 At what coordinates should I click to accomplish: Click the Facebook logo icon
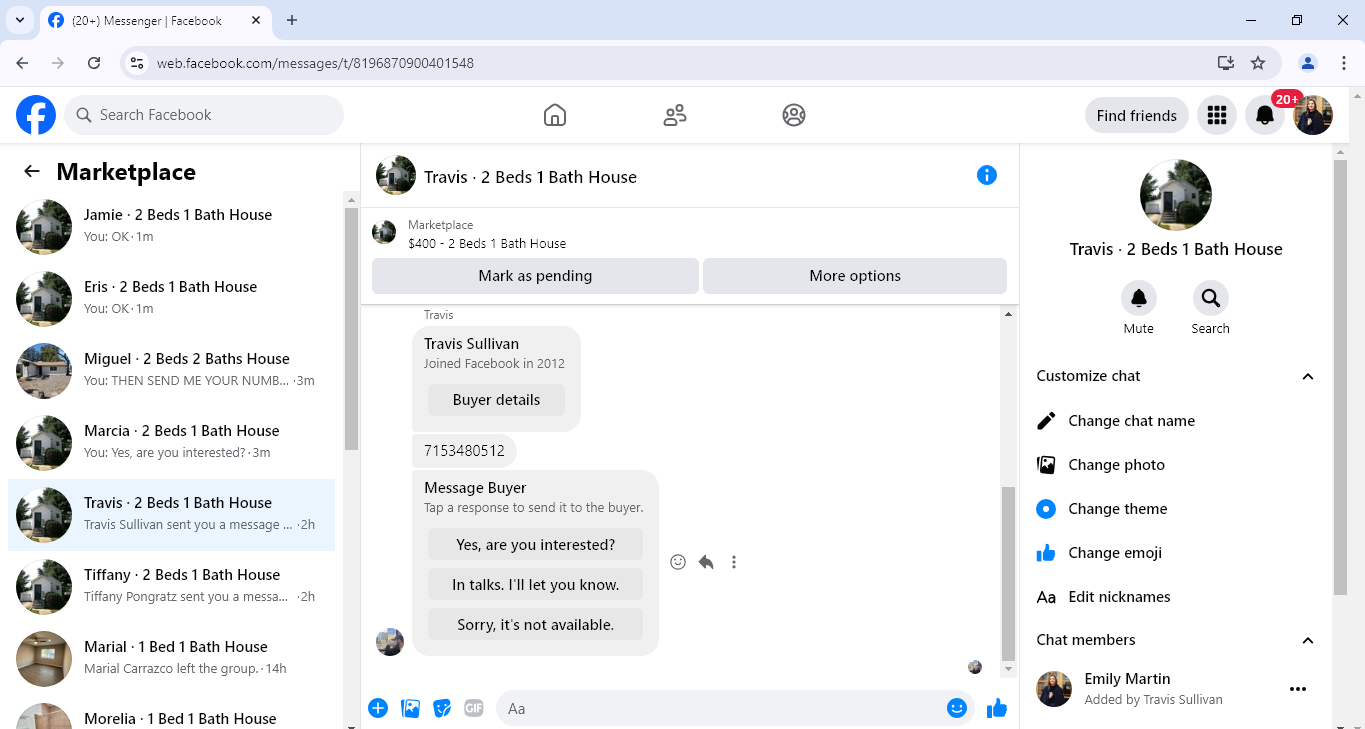(x=36, y=115)
